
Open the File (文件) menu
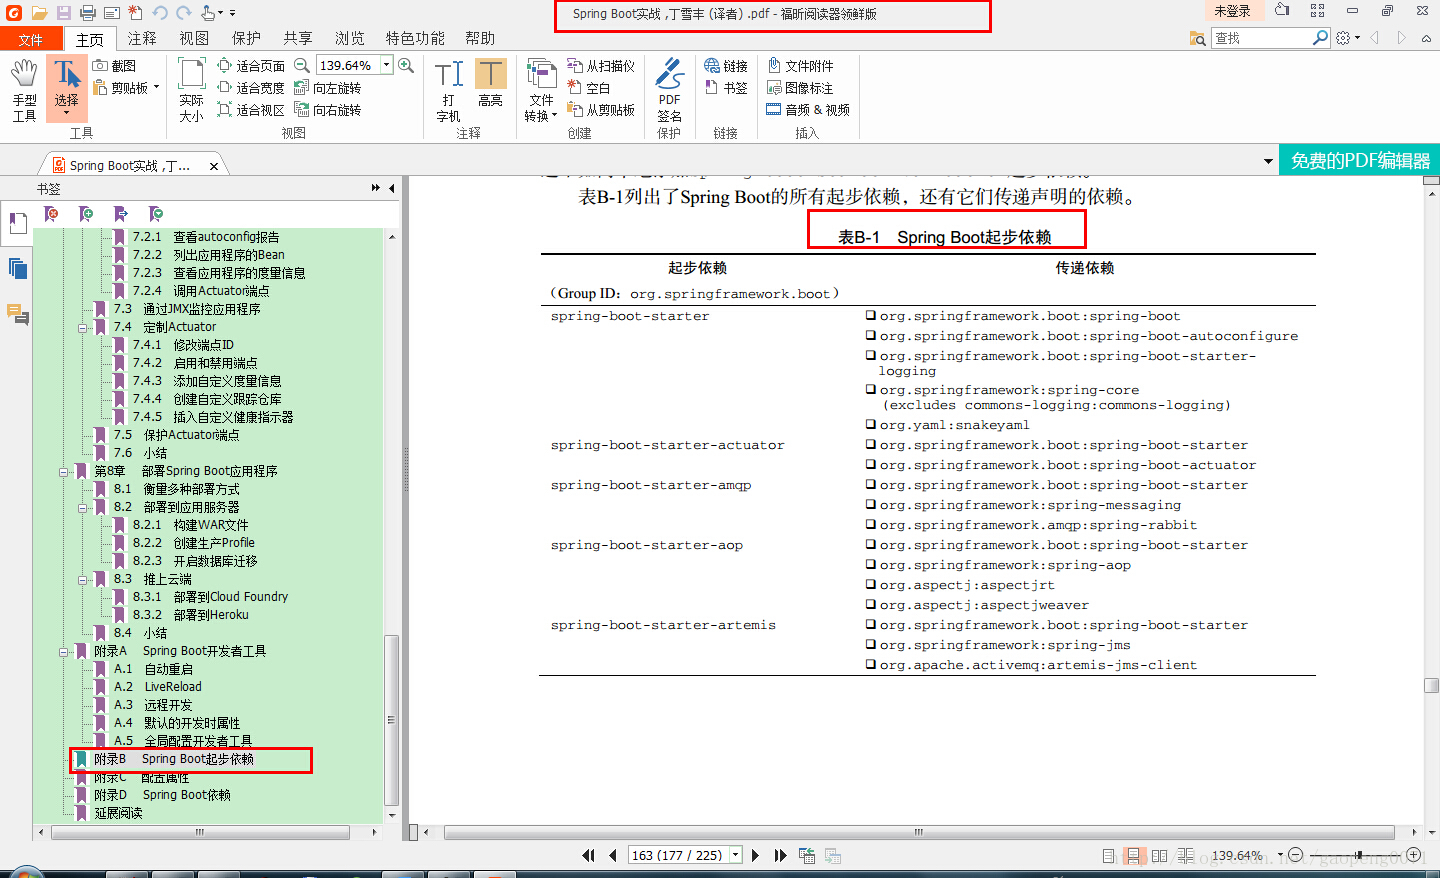(x=31, y=39)
